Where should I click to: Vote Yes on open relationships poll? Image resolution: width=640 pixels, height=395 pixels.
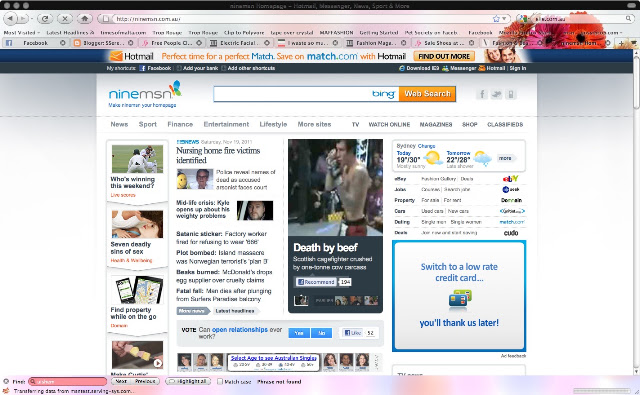click(x=299, y=333)
